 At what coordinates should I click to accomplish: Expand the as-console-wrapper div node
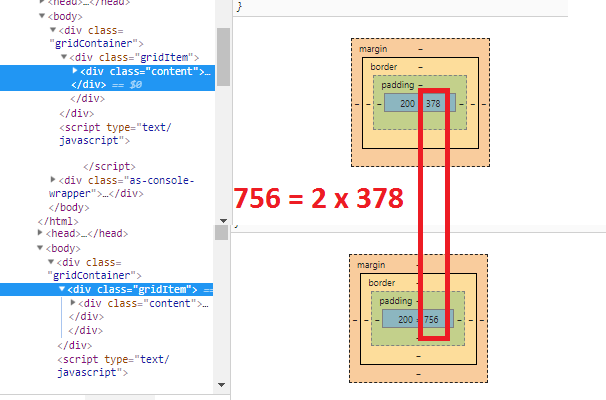(x=53, y=179)
